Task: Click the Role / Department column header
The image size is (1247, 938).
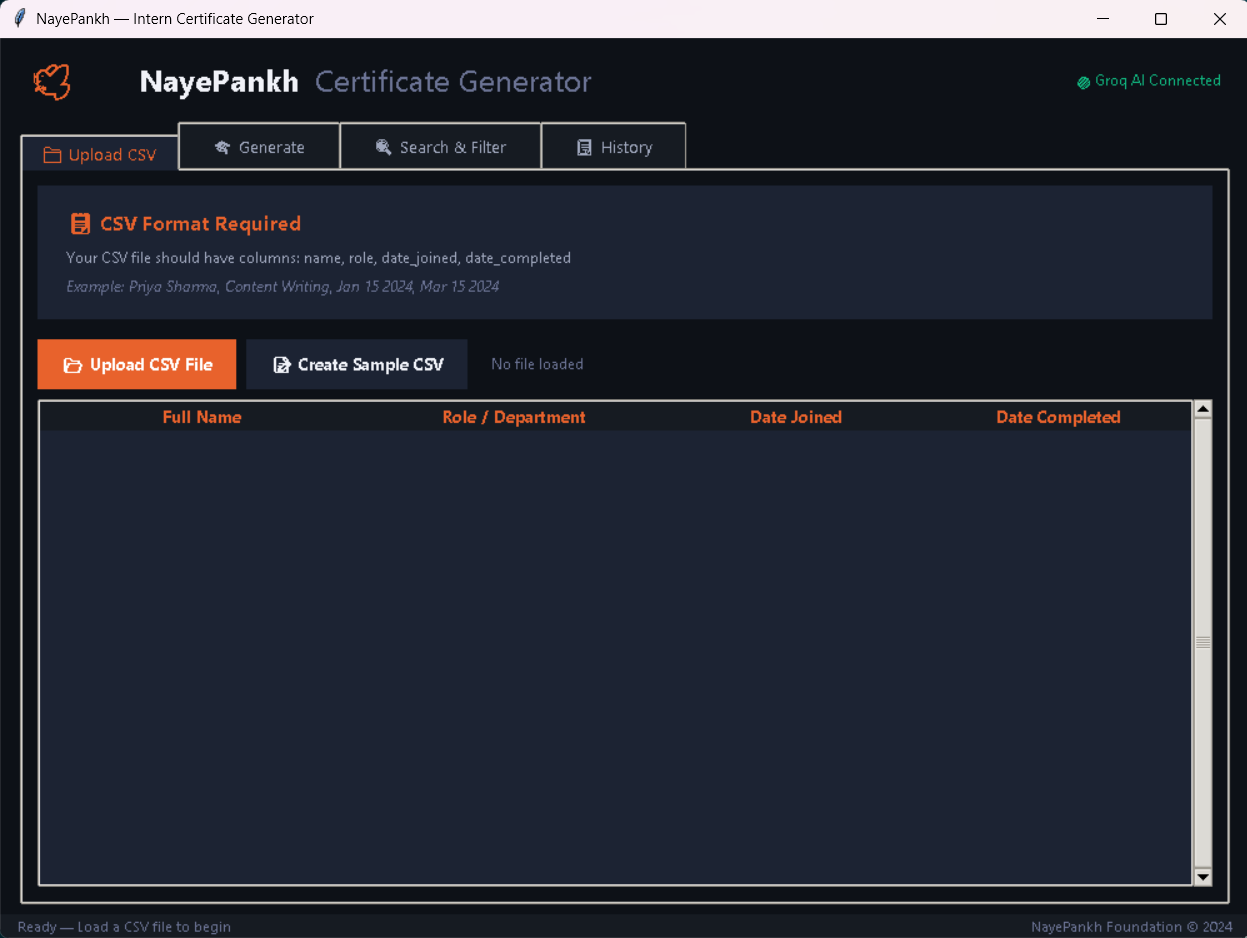Action: pyautogui.click(x=514, y=417)
